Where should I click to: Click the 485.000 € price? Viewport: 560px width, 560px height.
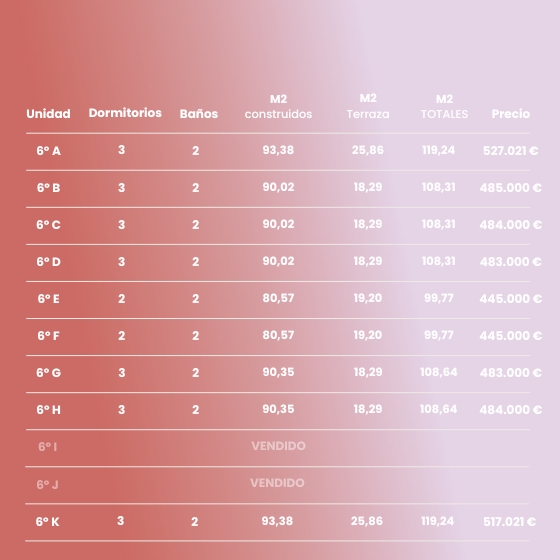(x=511, y=188)
